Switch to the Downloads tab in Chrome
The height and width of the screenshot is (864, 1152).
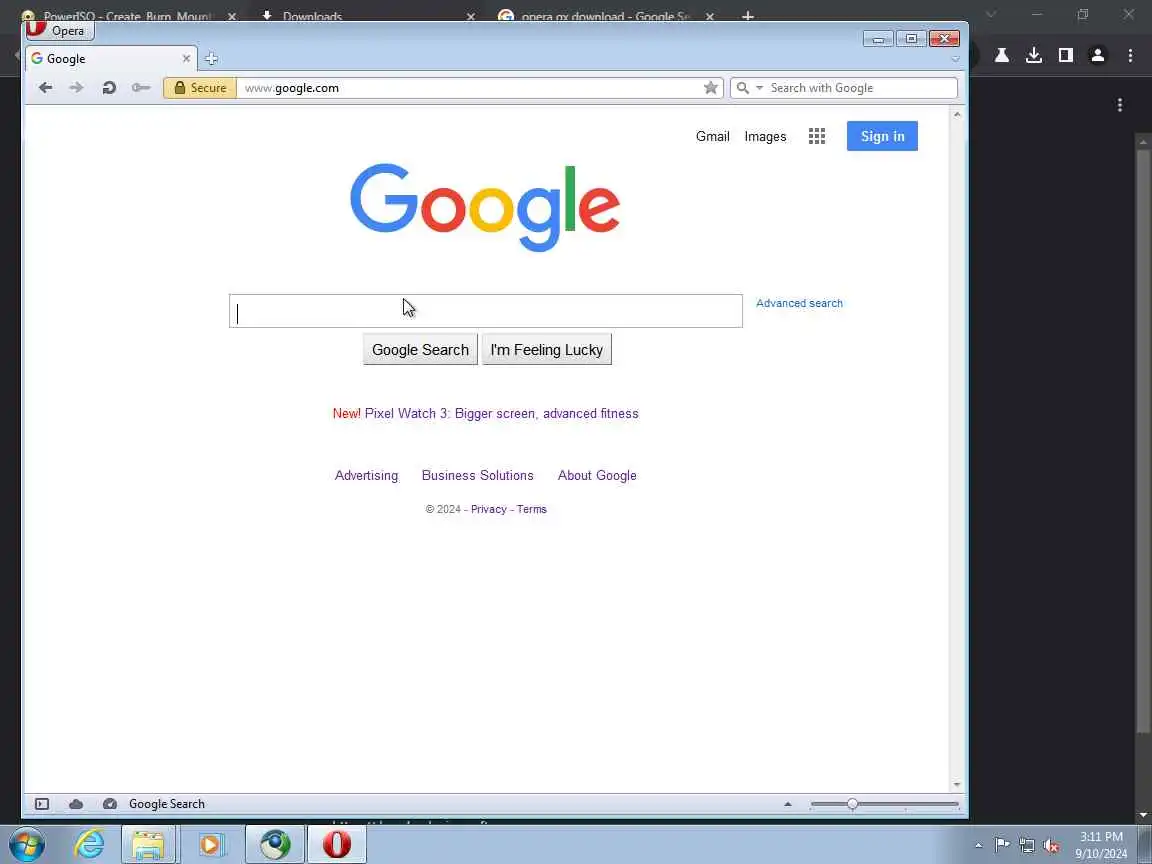(312, 16)
